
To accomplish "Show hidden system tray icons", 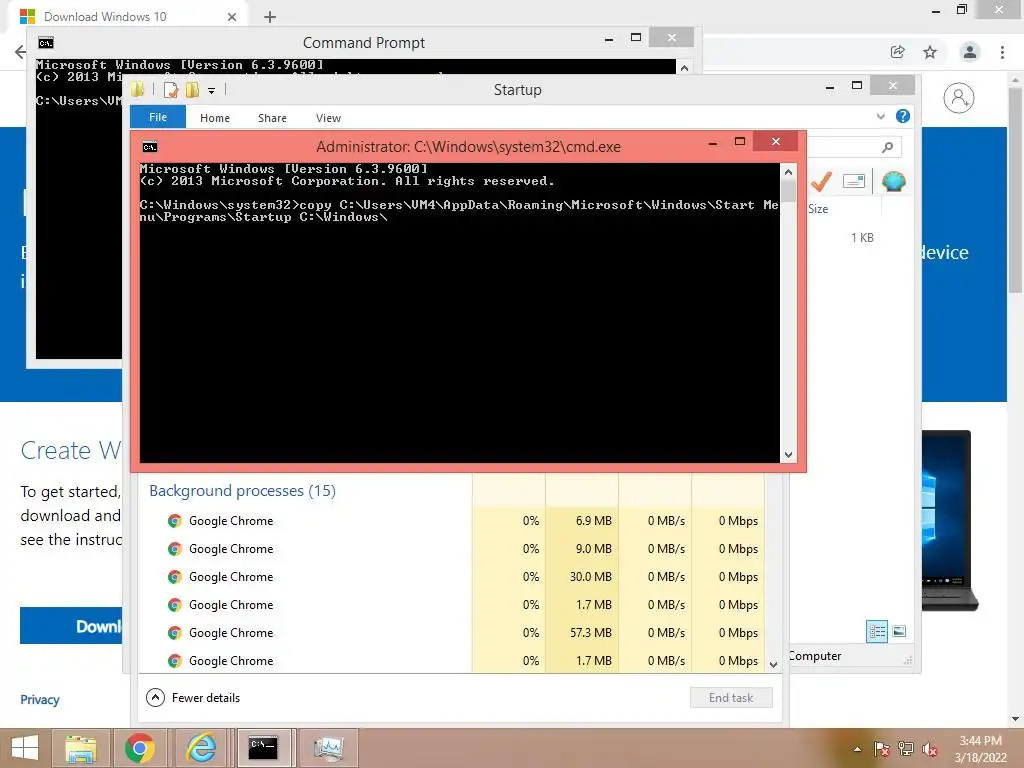I will [857, 749].
